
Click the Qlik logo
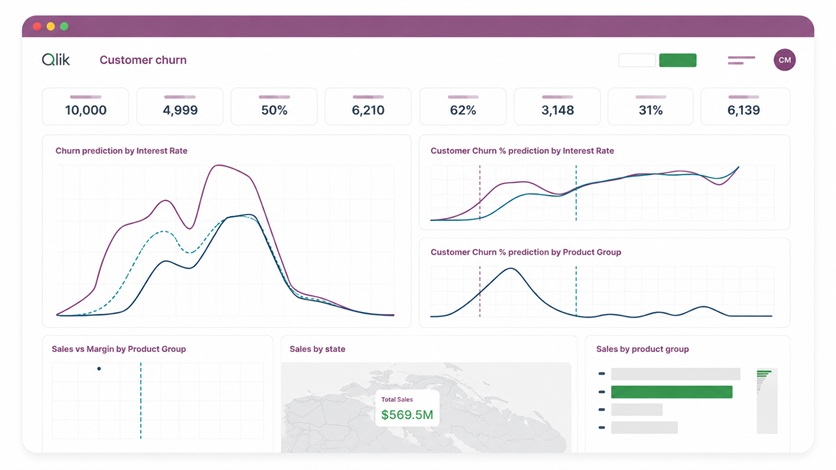pyautogui.click(x=56, y=60)
